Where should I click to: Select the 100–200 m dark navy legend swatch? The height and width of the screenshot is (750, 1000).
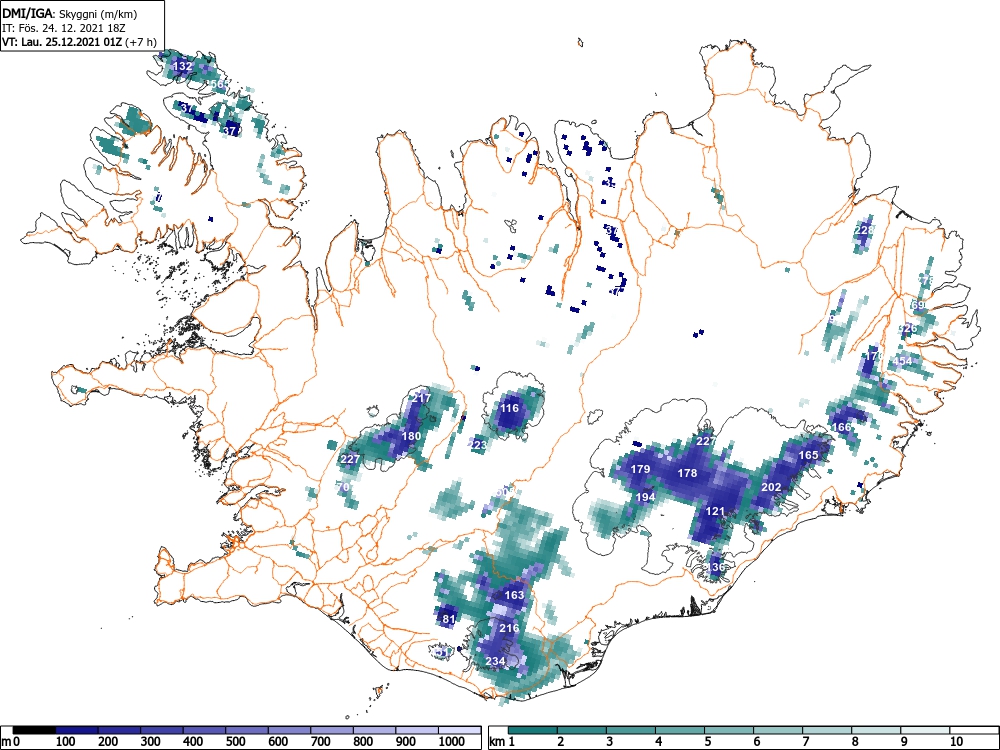pos(77,730)
